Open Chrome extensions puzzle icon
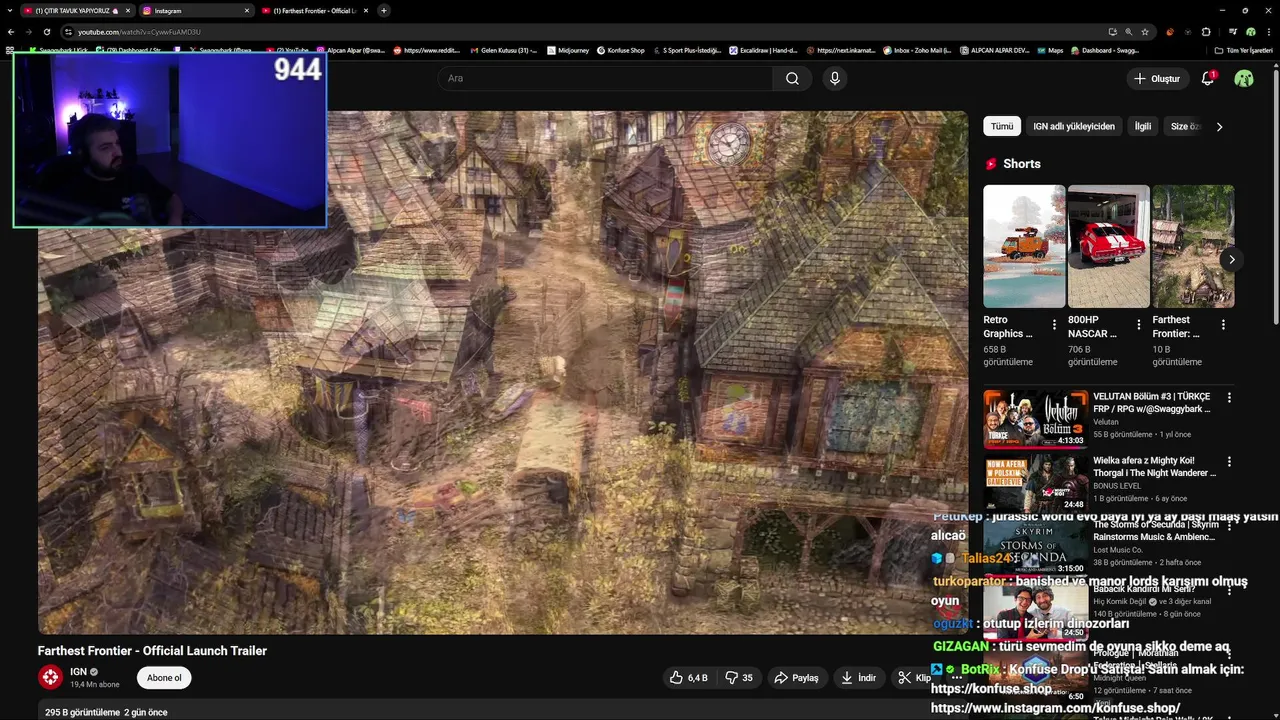Screen dimensions: 1280x720 tap(1206, 31)
